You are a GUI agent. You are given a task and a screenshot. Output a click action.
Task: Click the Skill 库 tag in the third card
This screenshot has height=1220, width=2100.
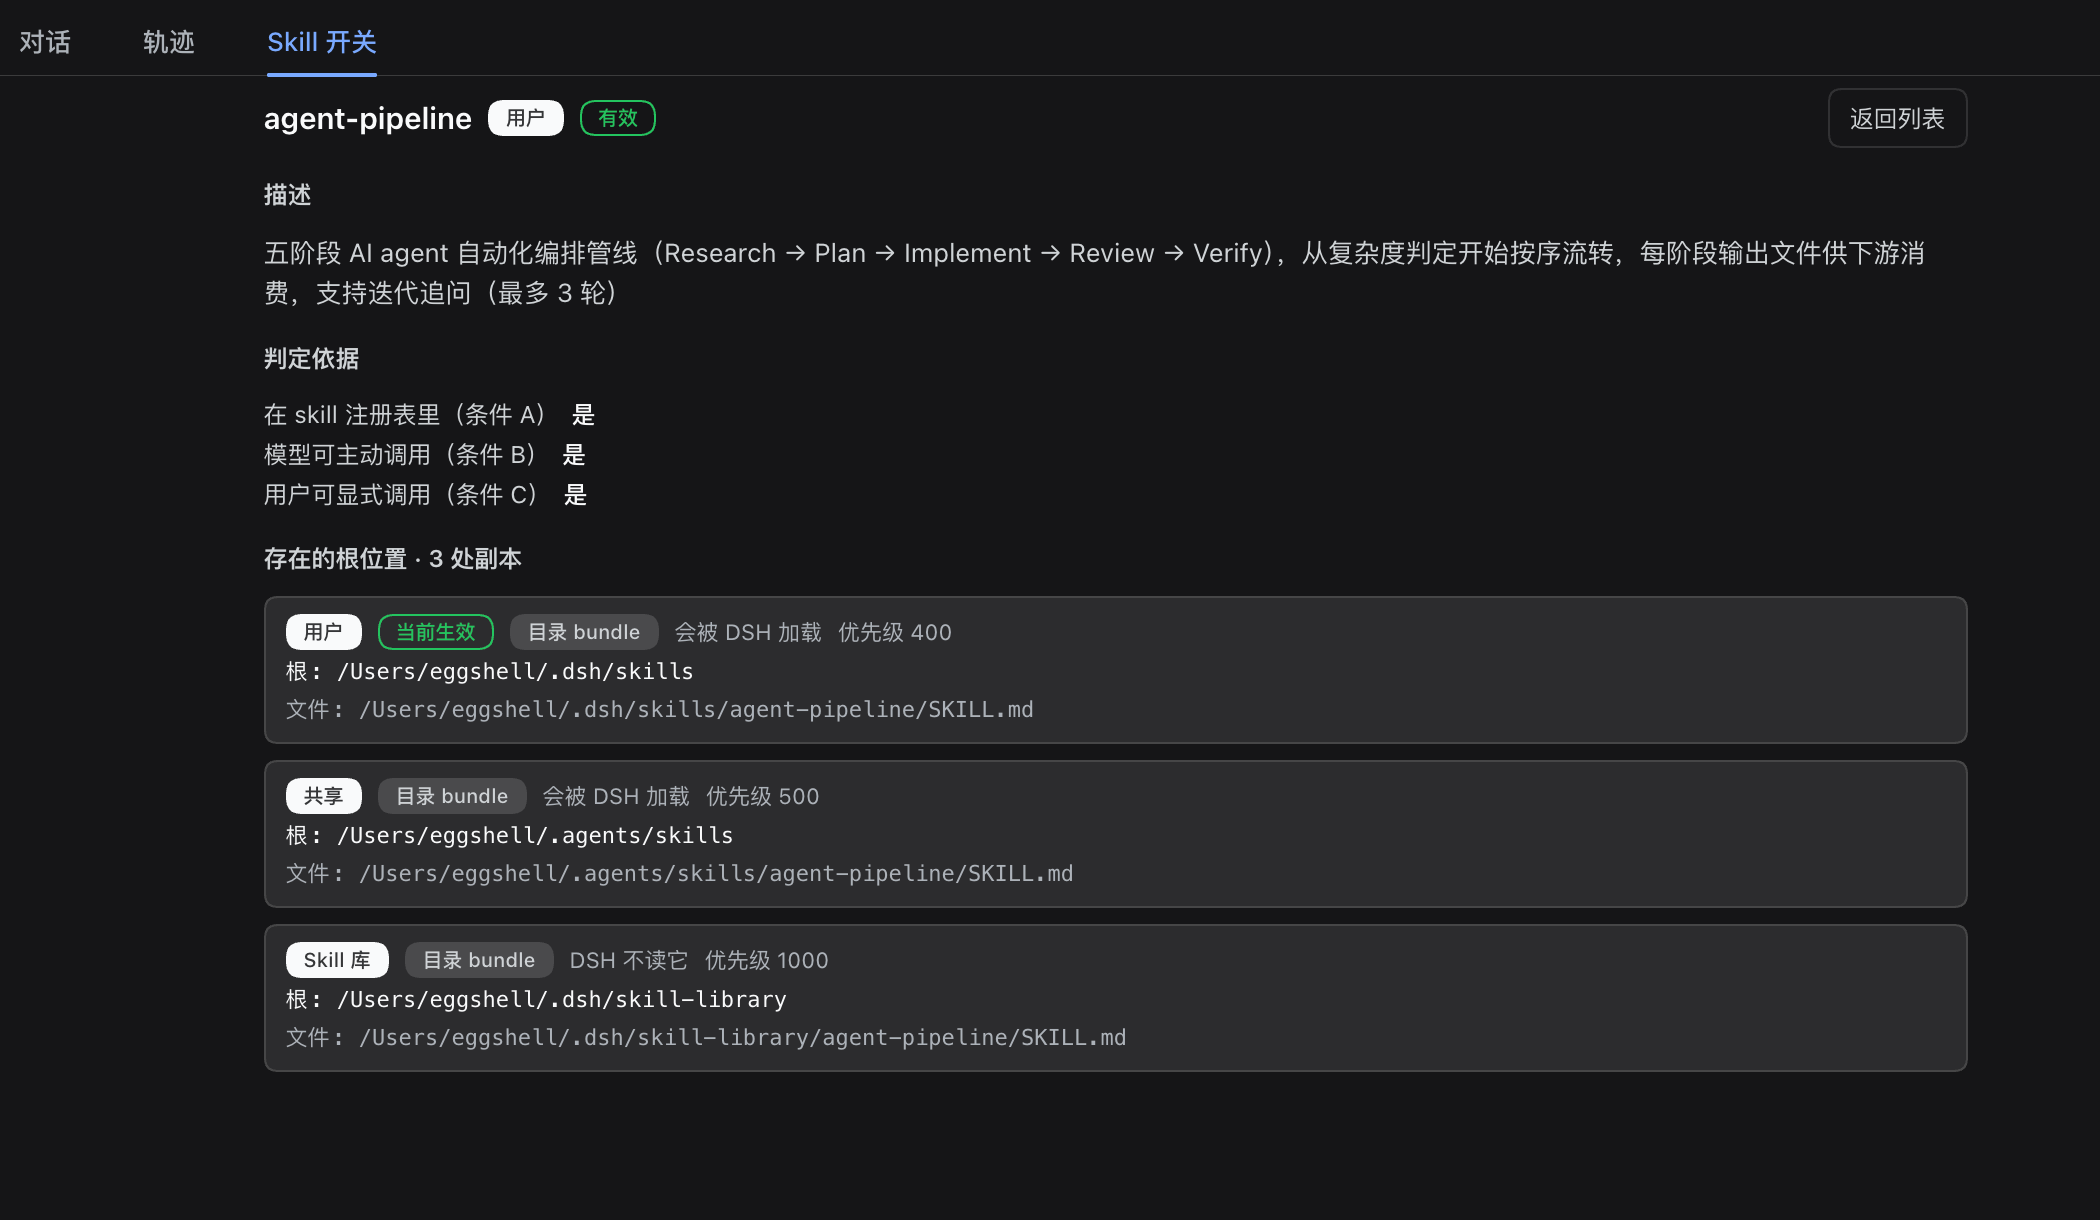[337, 960]
